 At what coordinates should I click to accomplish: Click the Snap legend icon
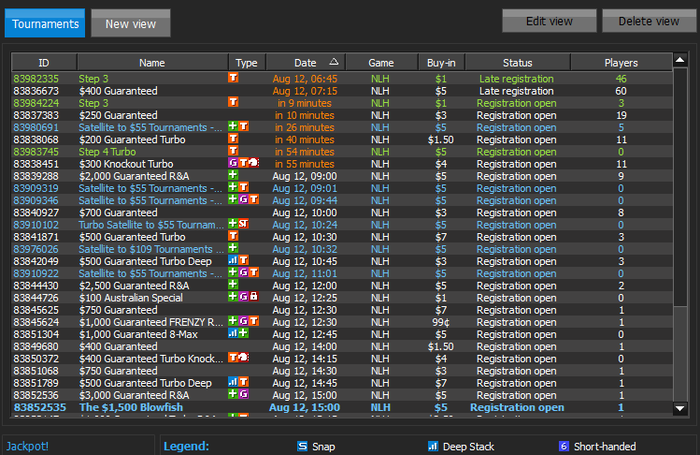(x=302, y=446)
